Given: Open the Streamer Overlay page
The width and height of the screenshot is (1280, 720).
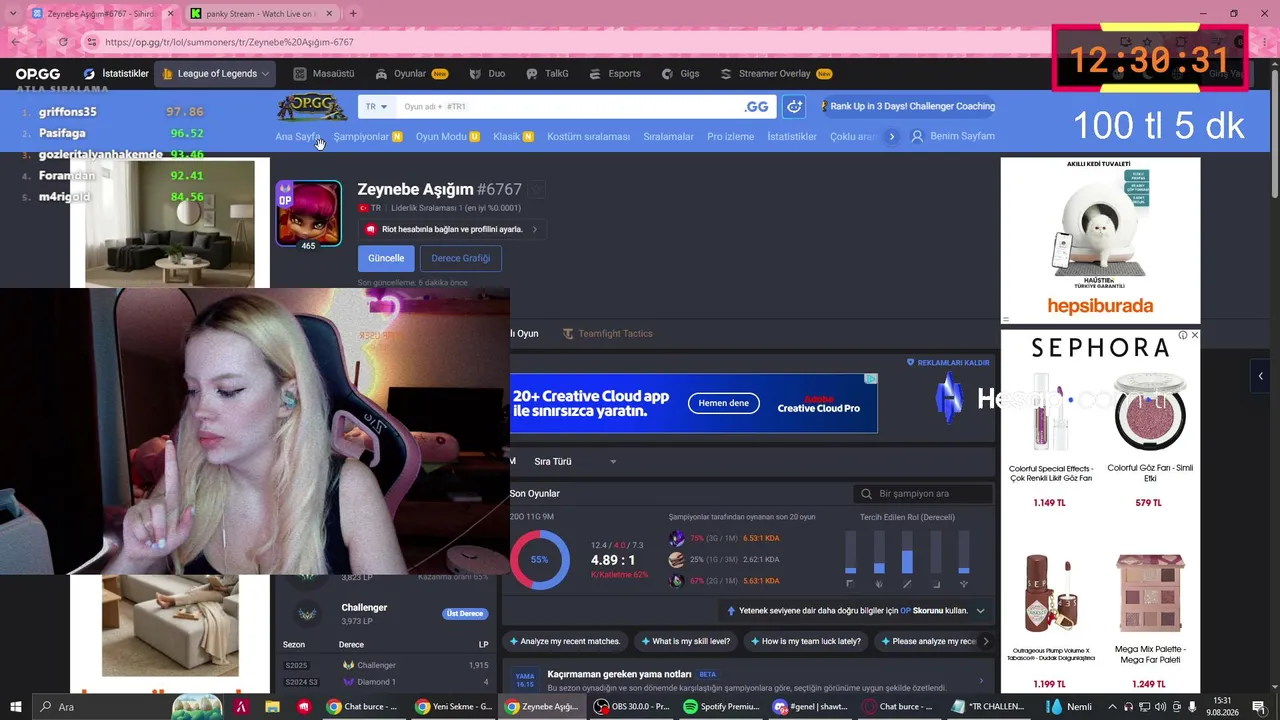Looking at the screenshot, I should (776, 74).
